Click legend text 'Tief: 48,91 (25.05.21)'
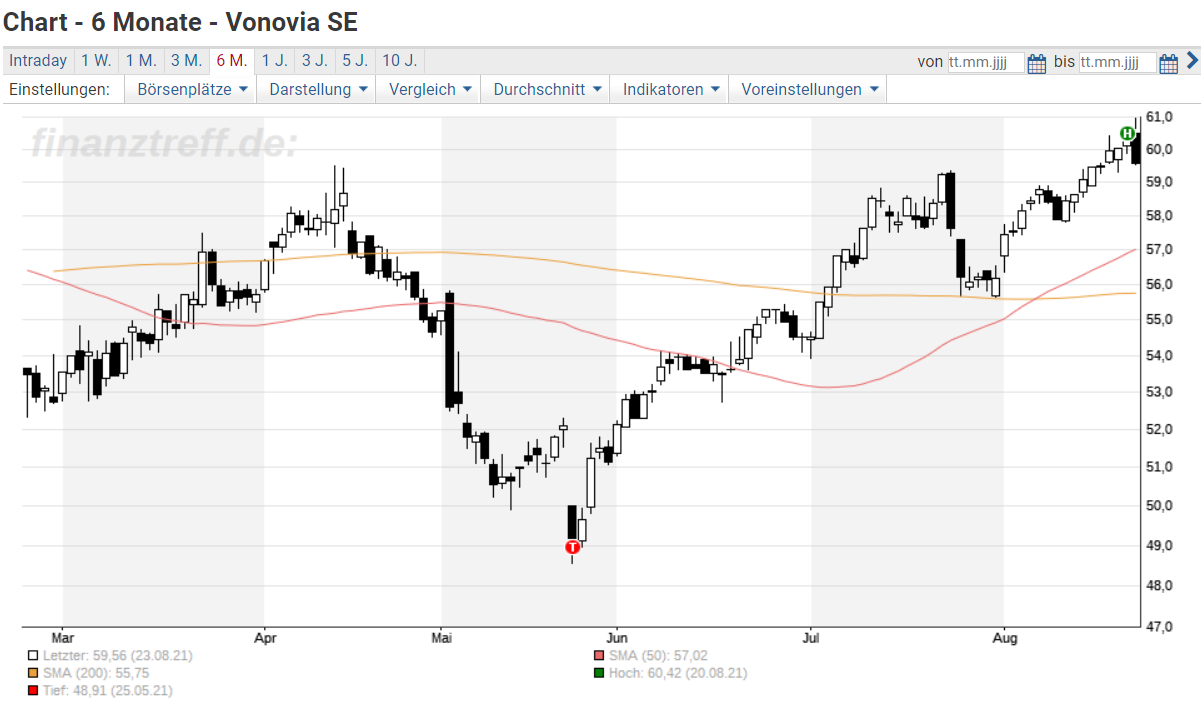Screen dimensions: 1201x711 108,690
